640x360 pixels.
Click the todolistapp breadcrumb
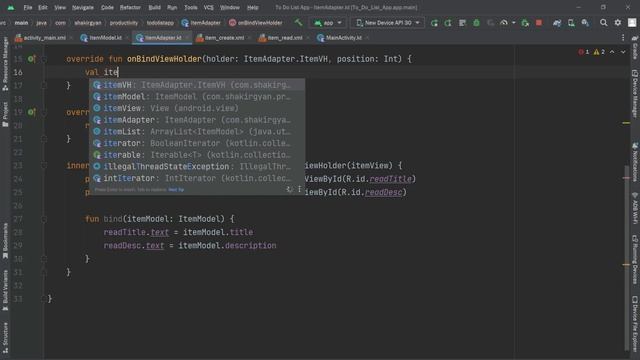160,23
